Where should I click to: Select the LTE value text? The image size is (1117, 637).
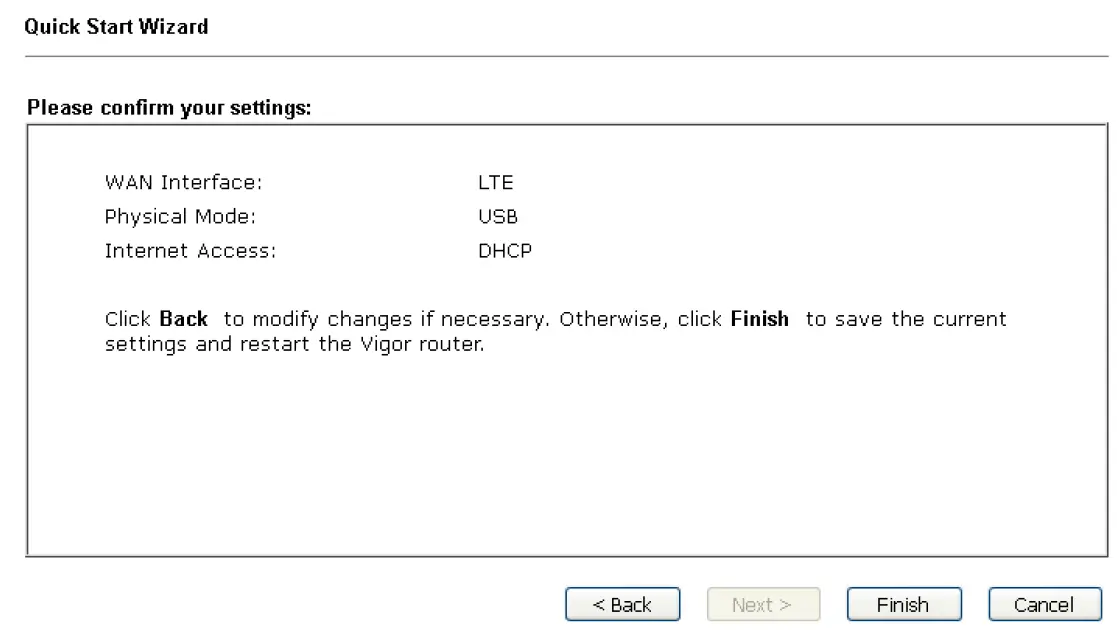pos(495,183)
